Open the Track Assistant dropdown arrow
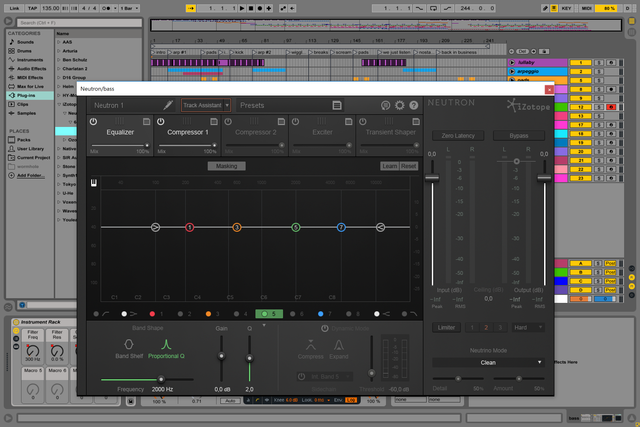This screenshot has width=640, height=427. pyautogui.click(x=227, y=105)
